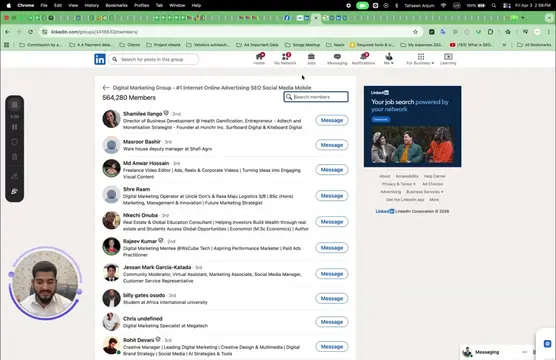The height and width of the screenshot is (360, 556).
Task: Open Get the LinkedIn app link
Action: (x=405, y=200)
